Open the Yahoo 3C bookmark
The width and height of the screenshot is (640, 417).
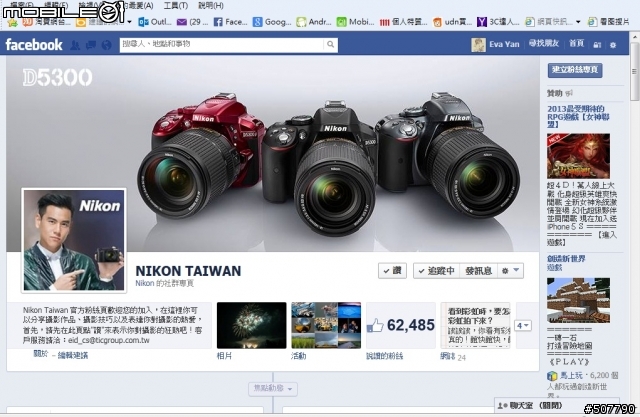pyautogui.click(x=498, y=22)
